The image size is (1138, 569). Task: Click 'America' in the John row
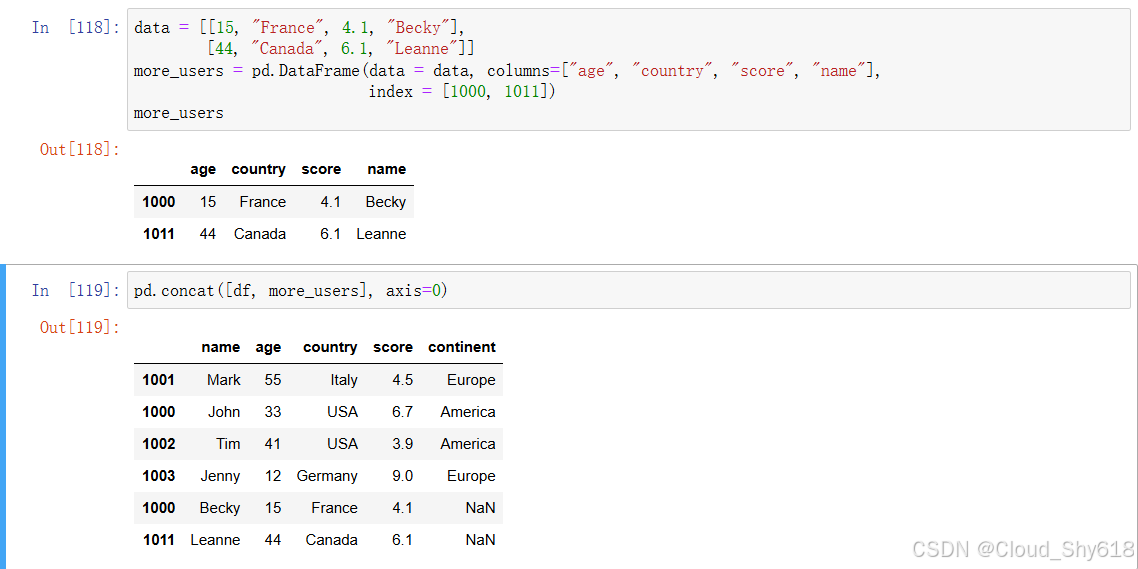pos(468,412)
